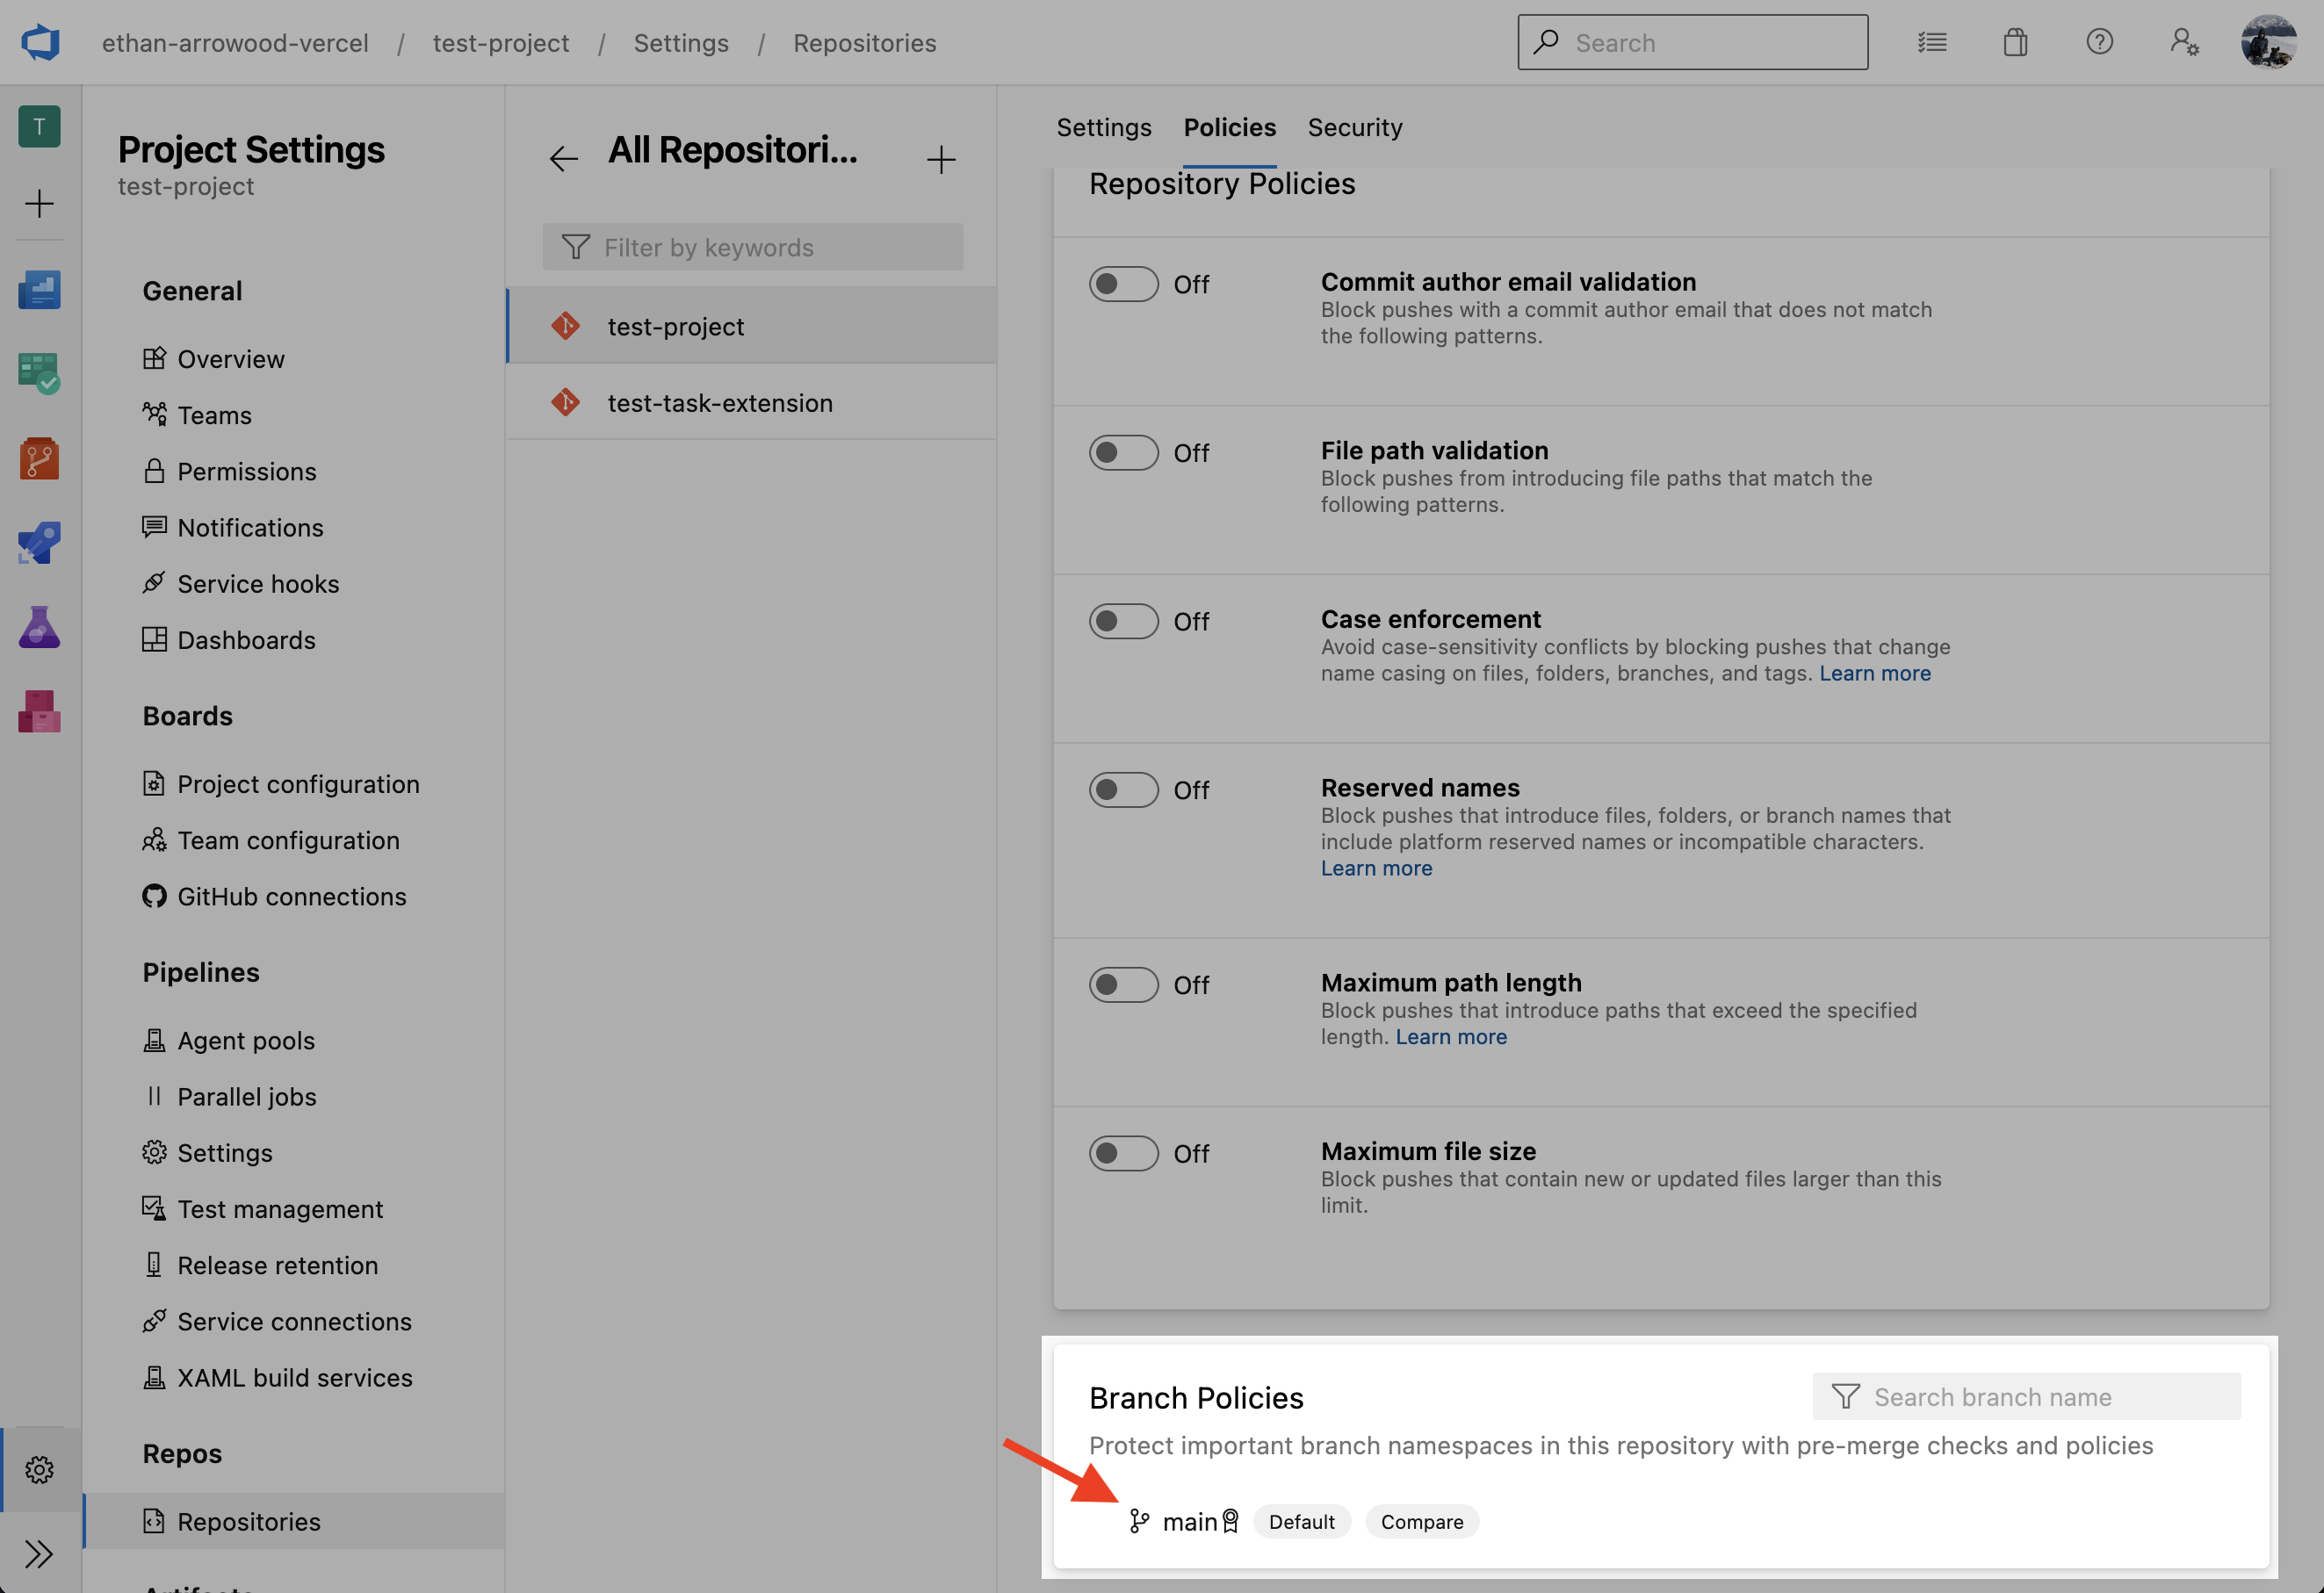Click the add repository plus icon
This screenshot has width=2324, height=1593.
tap(940, 159)
